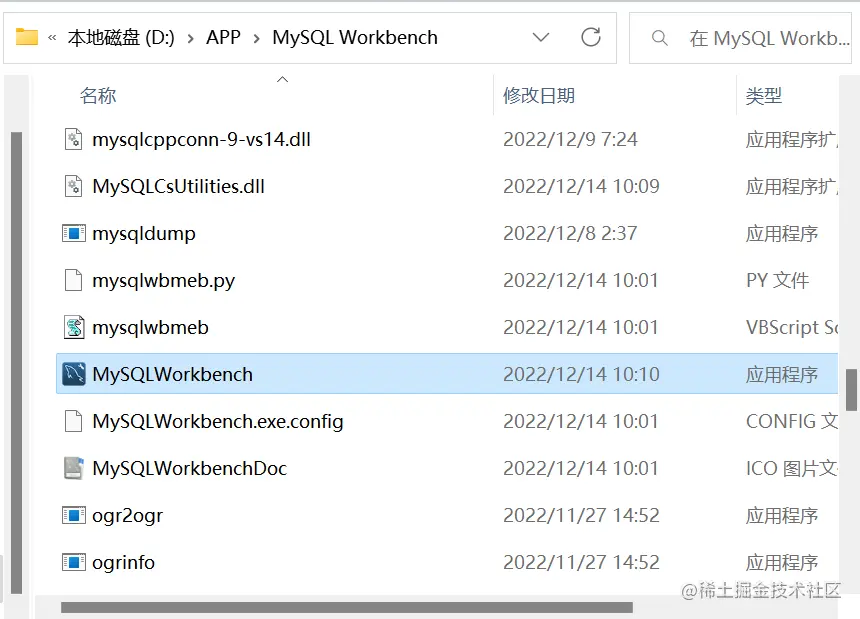860x619 pixels.
Task: Select file name MySQLCsUtilities.dll
Action: tap(178, 186)
